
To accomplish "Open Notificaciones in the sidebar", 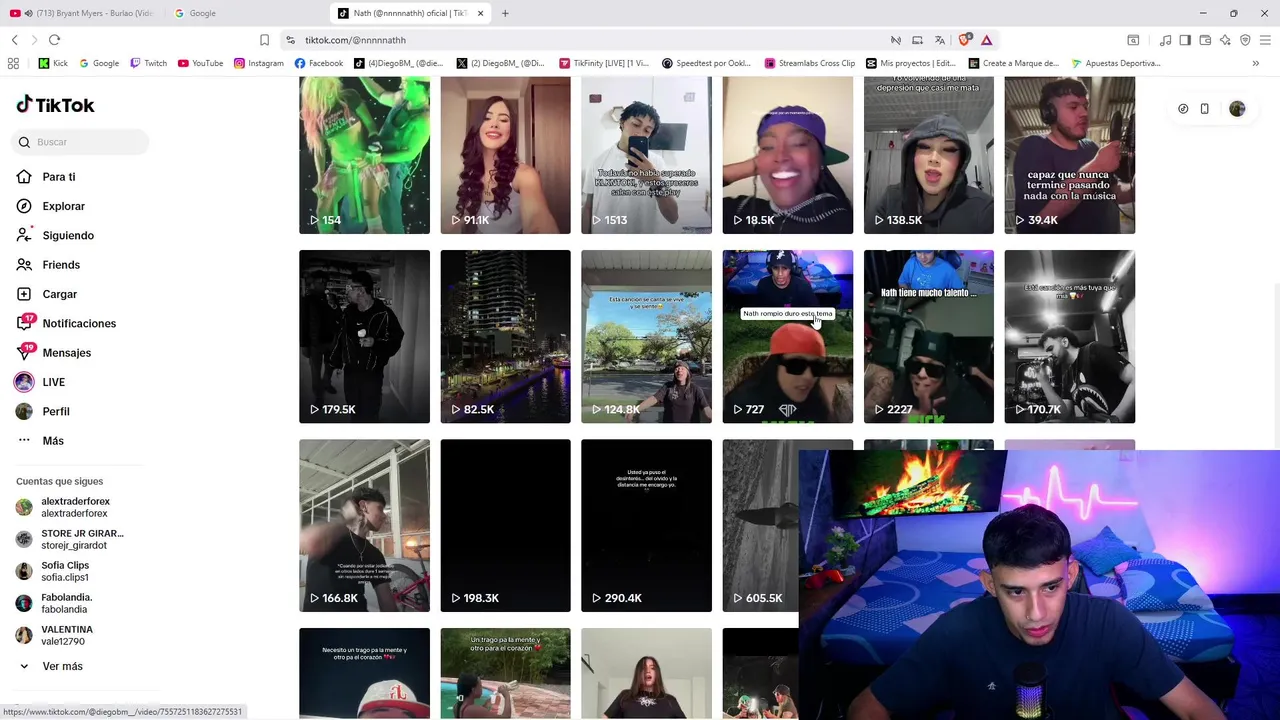I will pos(80,323).
